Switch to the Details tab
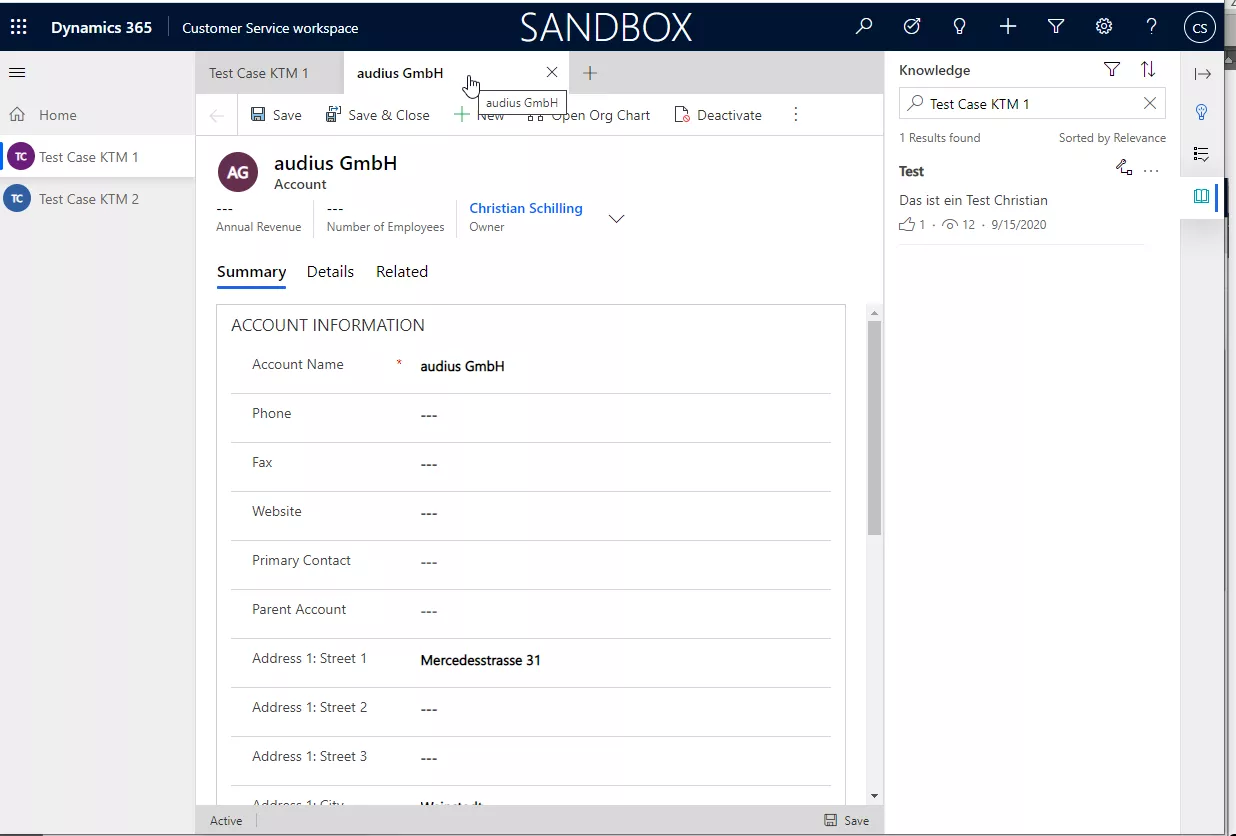Screen dimensions: 1236x836 coord(330,272)
